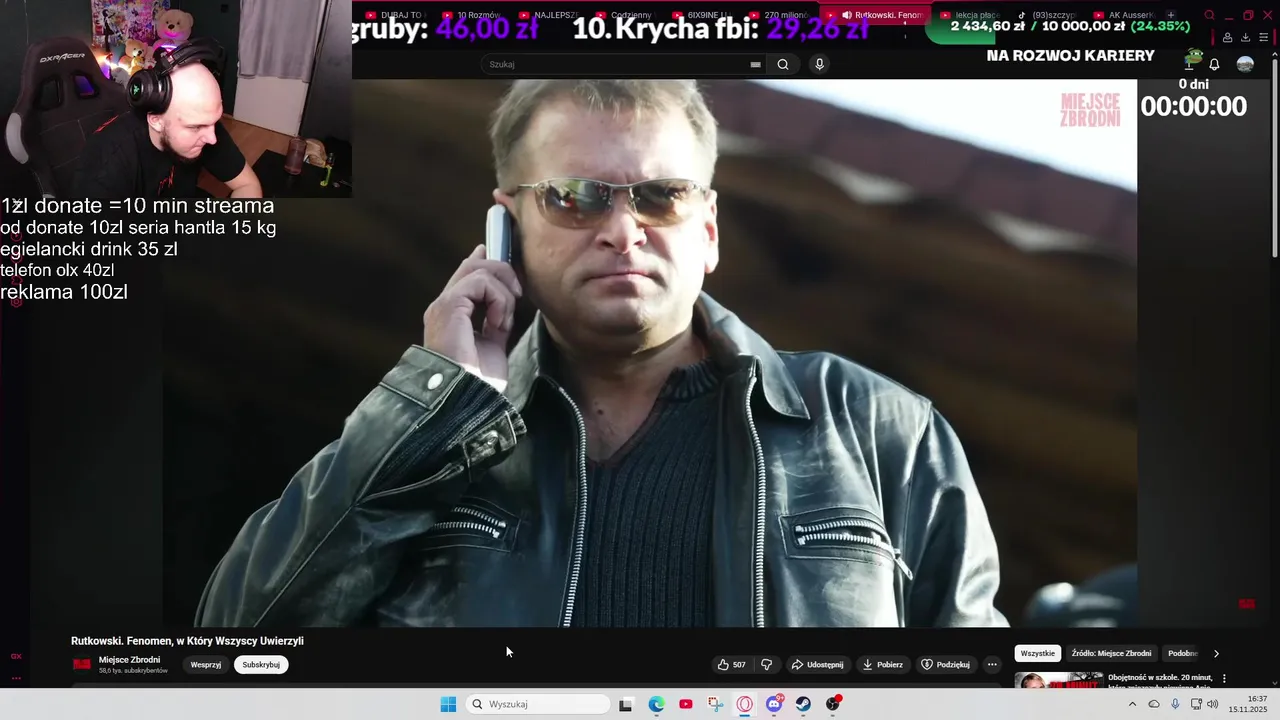Open Task View on the taskbar
The height and width of the screenshot is (720, 1280).
tap(625, 704)
